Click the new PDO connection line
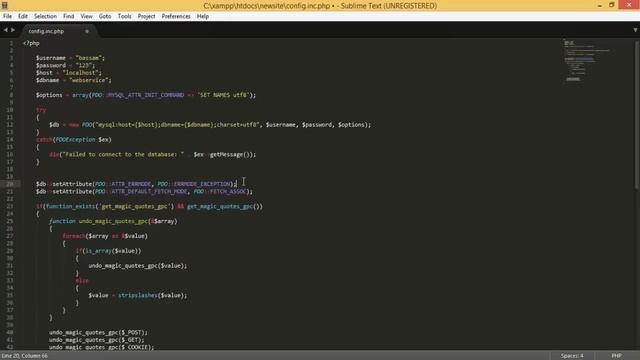 click(210, 125)
